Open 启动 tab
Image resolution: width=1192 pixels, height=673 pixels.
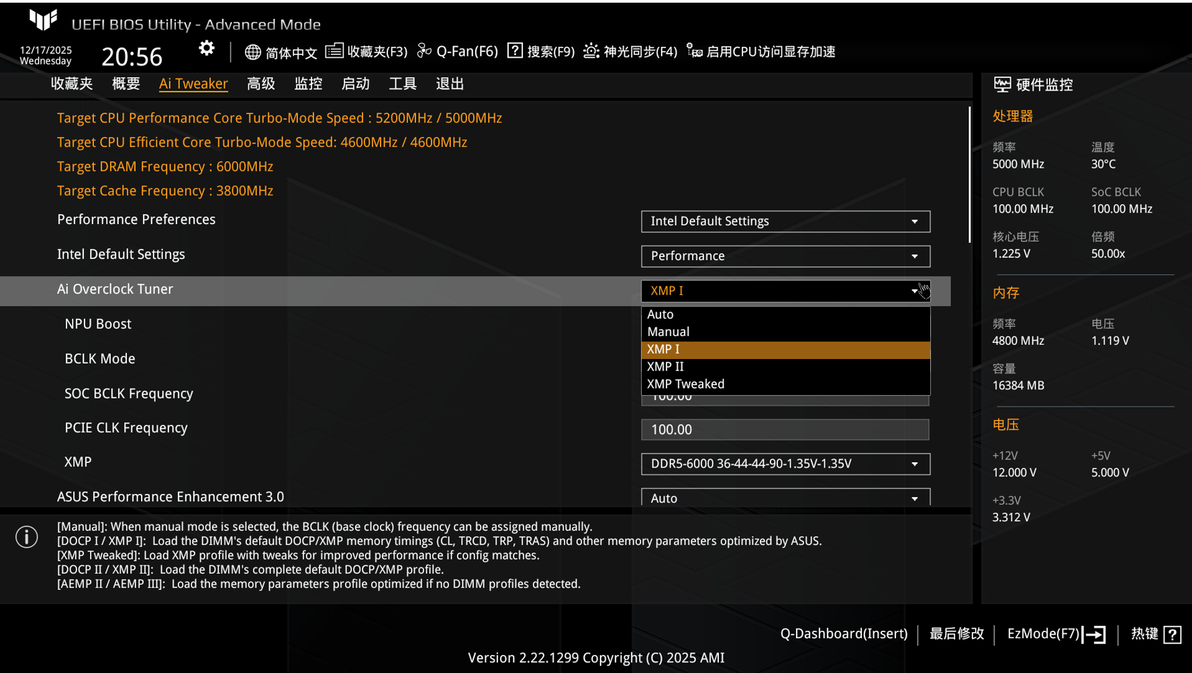[355, 84]
